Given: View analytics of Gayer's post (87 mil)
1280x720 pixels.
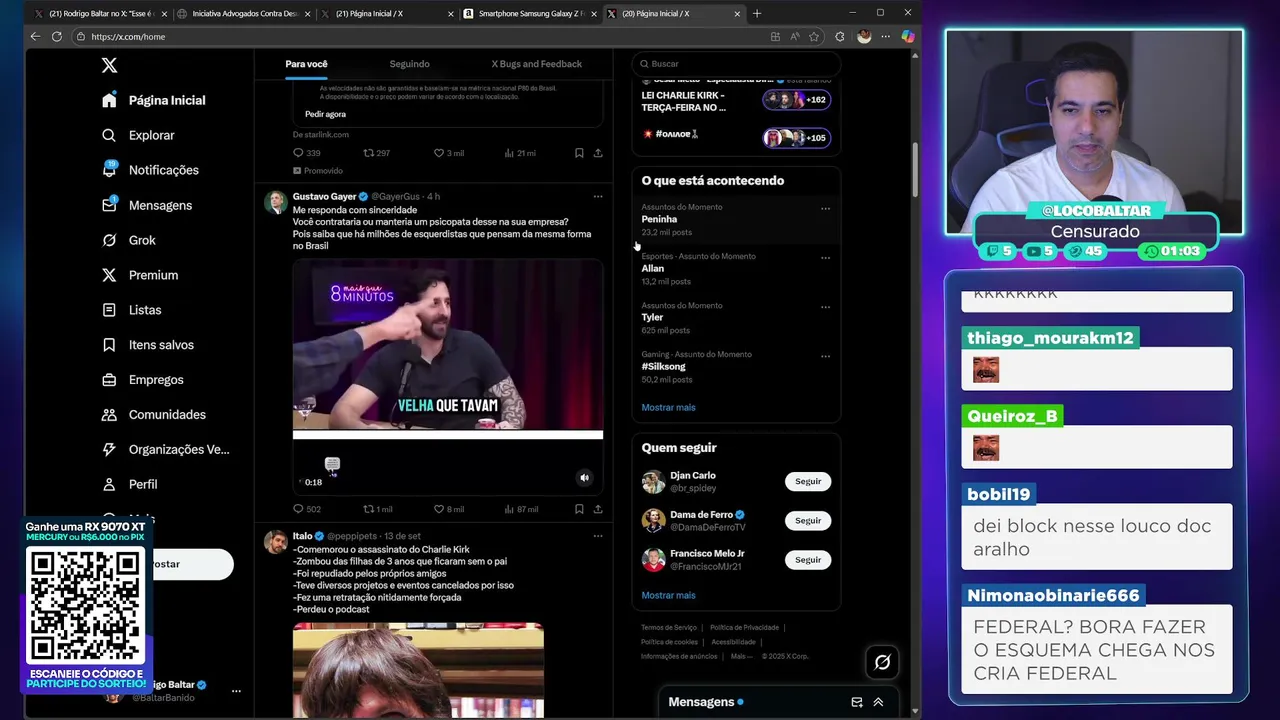Looking at the screenshot, I should (520, 509).
